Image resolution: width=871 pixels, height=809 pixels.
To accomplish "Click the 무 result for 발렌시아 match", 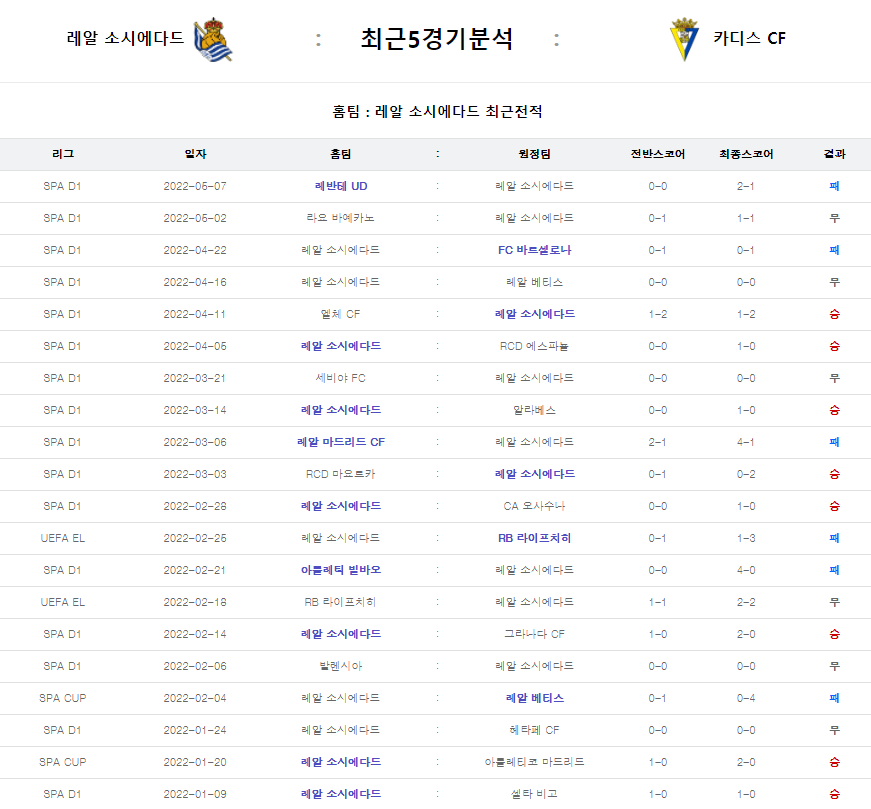I will [x=834, y=666].
